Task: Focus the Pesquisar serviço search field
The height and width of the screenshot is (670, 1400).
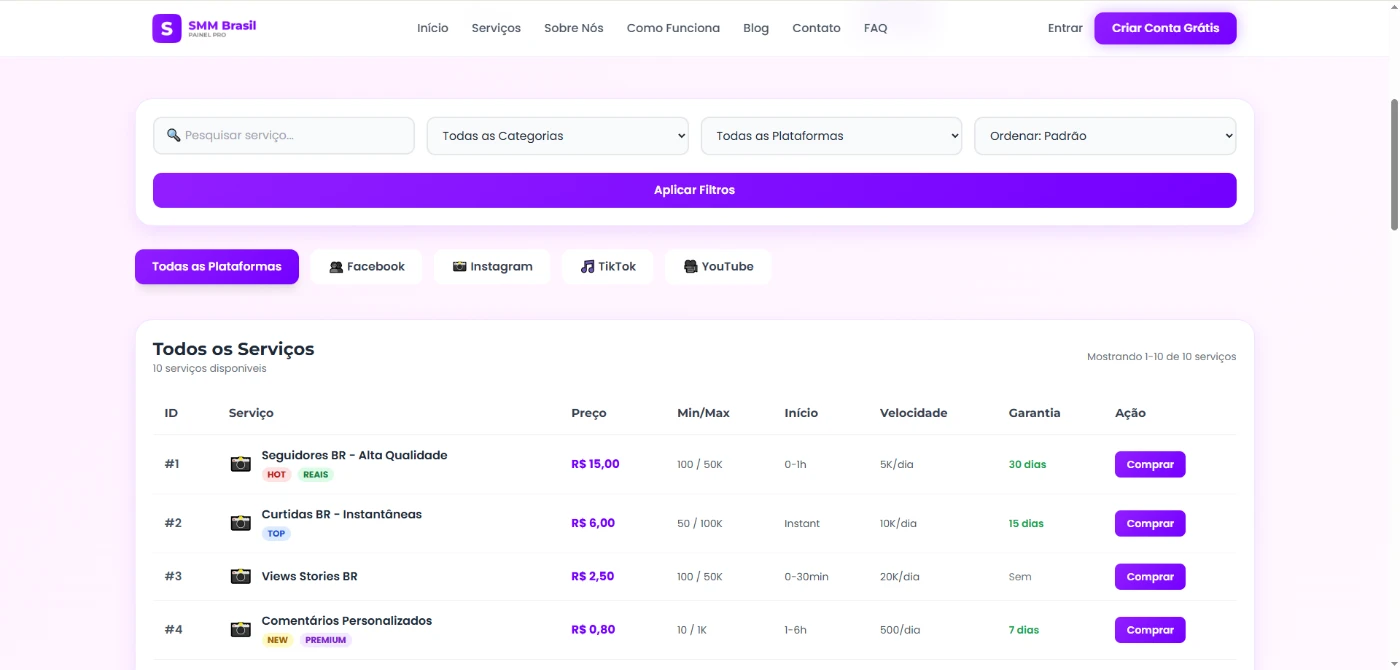Action: [x=284, y=136]
